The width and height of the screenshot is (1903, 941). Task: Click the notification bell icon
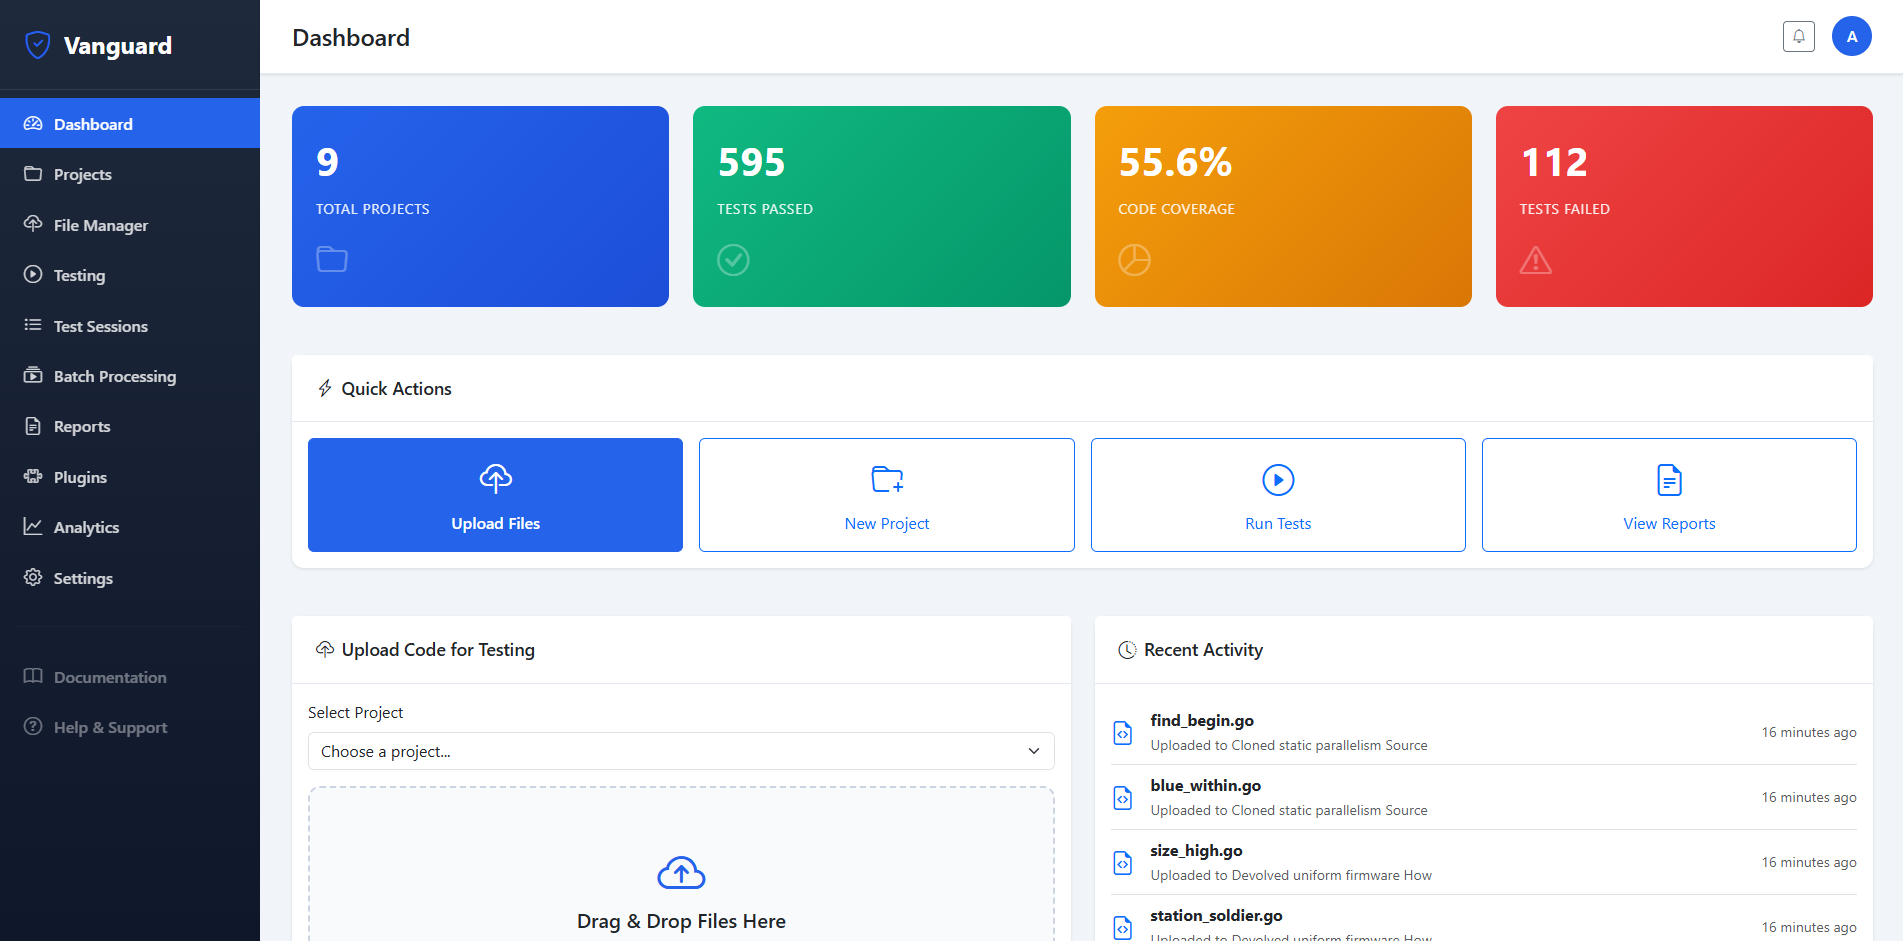tap(1798, 37)
